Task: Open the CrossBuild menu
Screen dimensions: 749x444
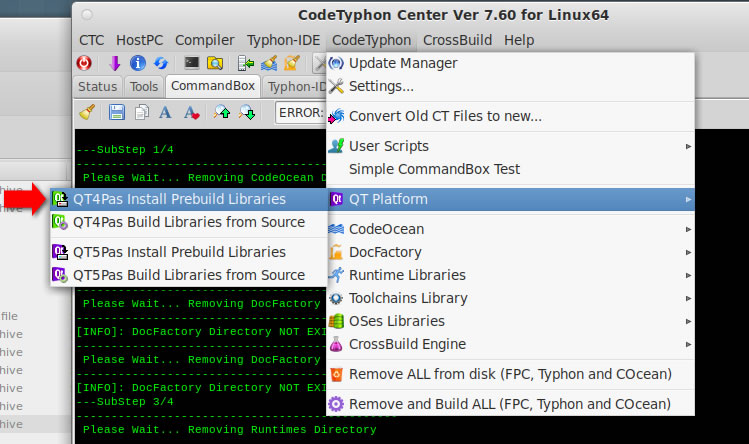Action: 457,40
